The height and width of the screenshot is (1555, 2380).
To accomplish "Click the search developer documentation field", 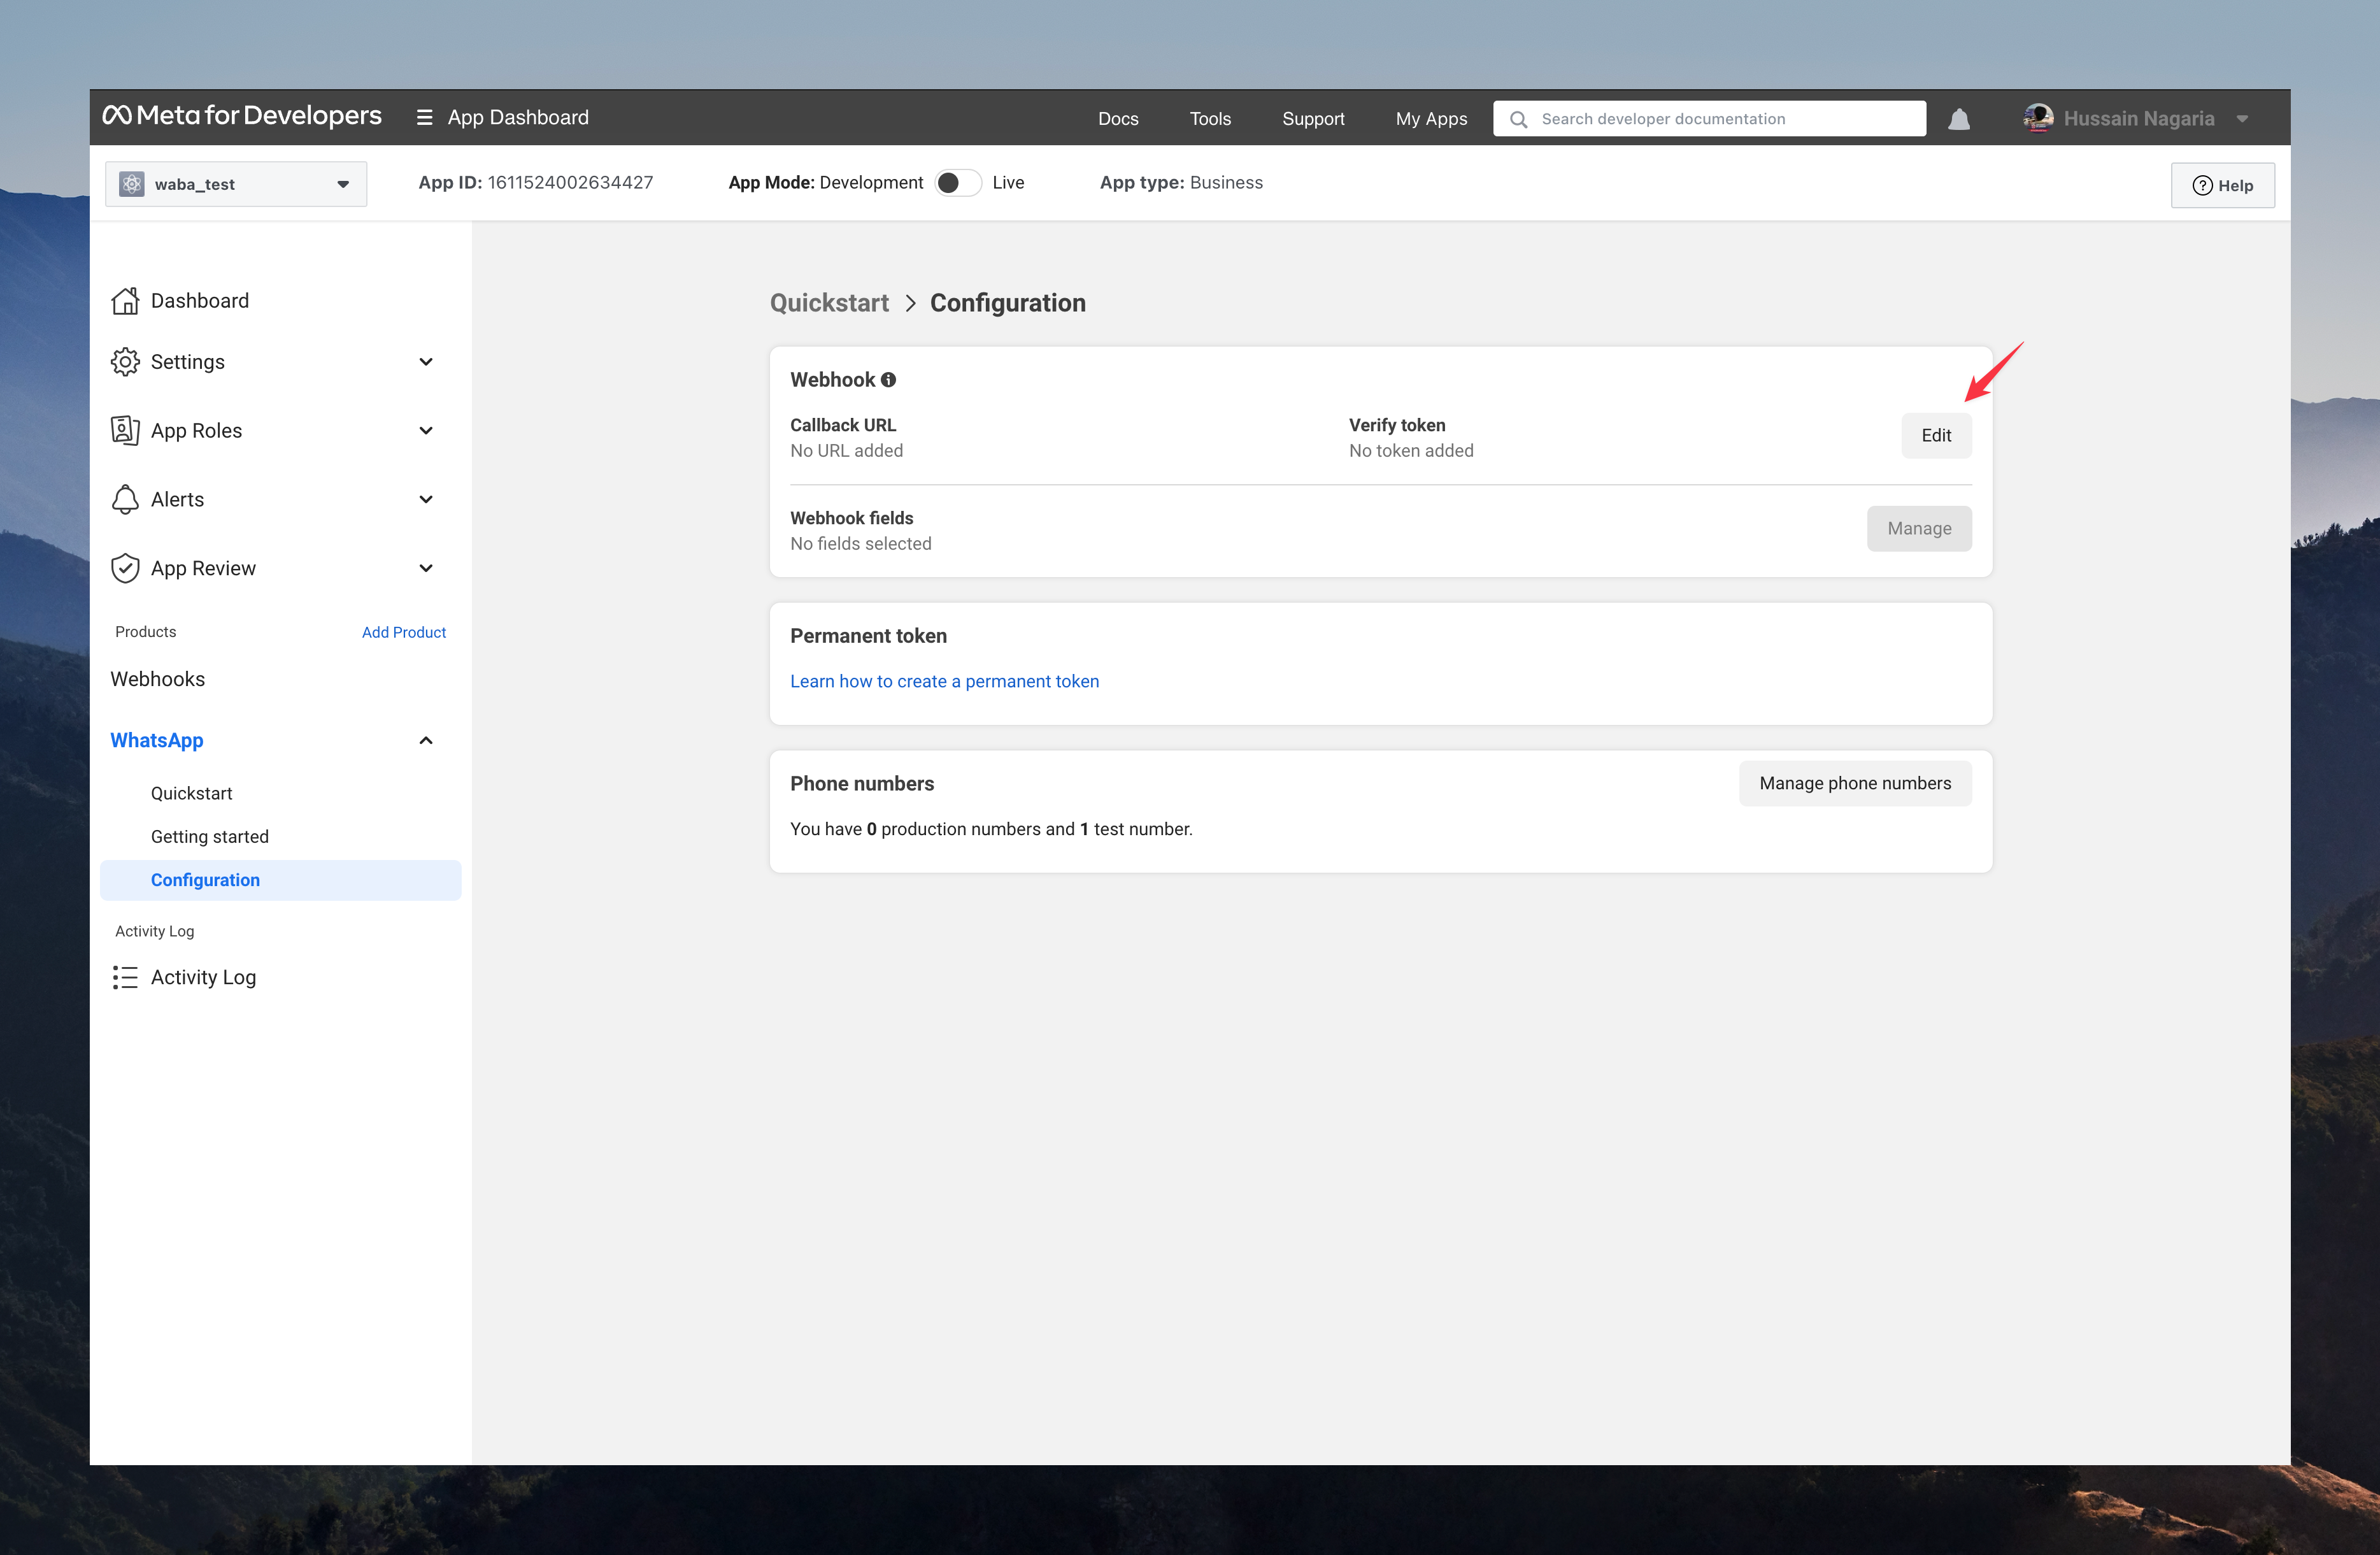I will coord(1709,118).
